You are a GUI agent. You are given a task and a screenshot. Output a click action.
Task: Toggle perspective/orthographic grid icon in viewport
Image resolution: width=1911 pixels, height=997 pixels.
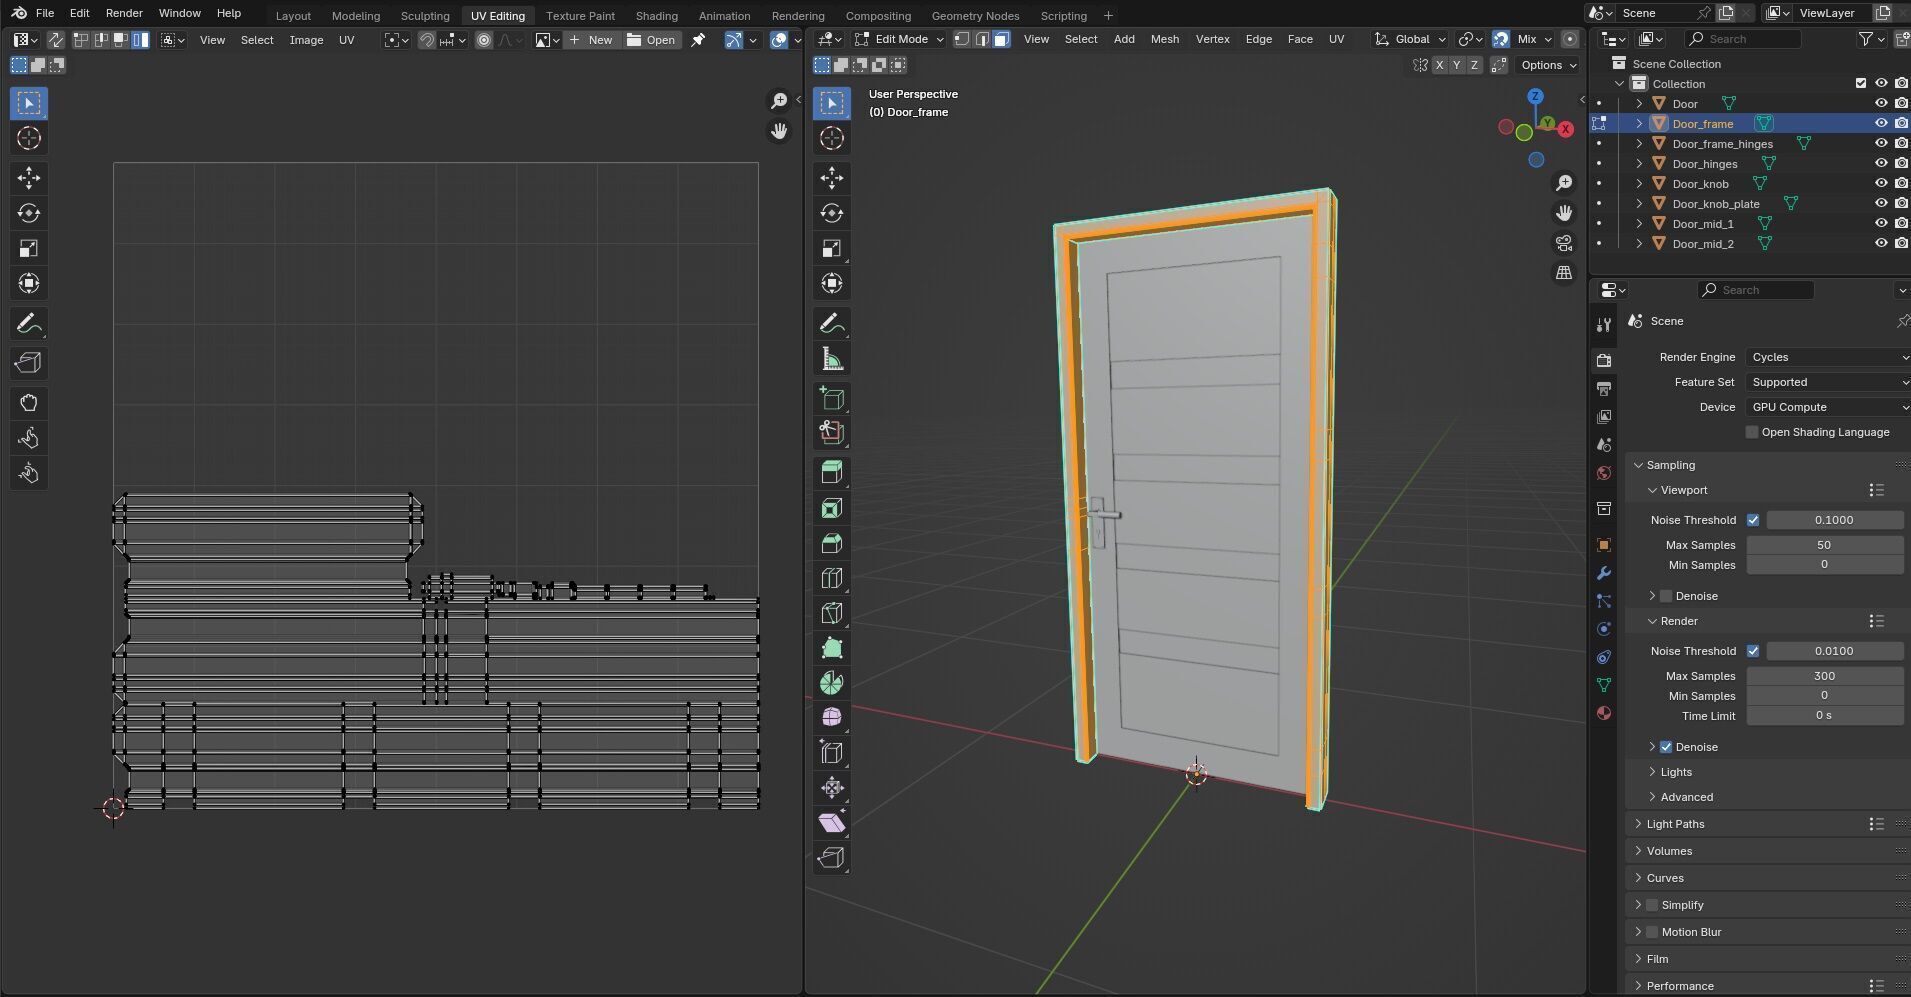pos(1564,273)
